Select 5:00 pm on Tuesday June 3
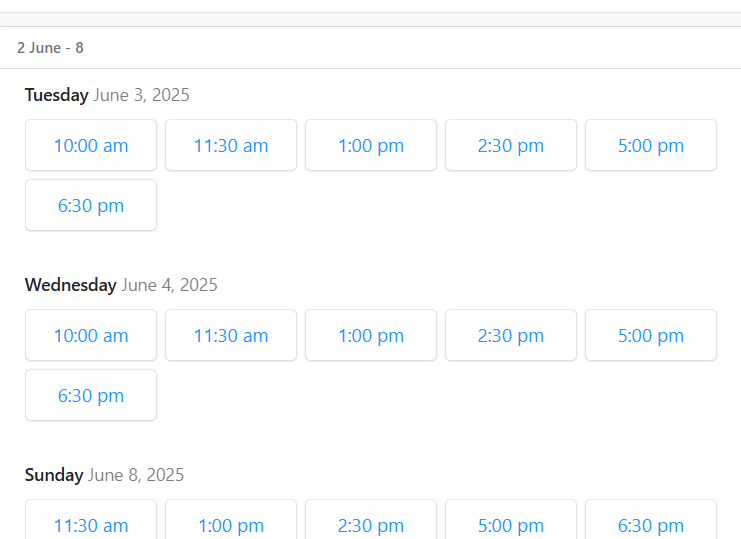This screenshot has width=741, height=539. pos(651,145)
